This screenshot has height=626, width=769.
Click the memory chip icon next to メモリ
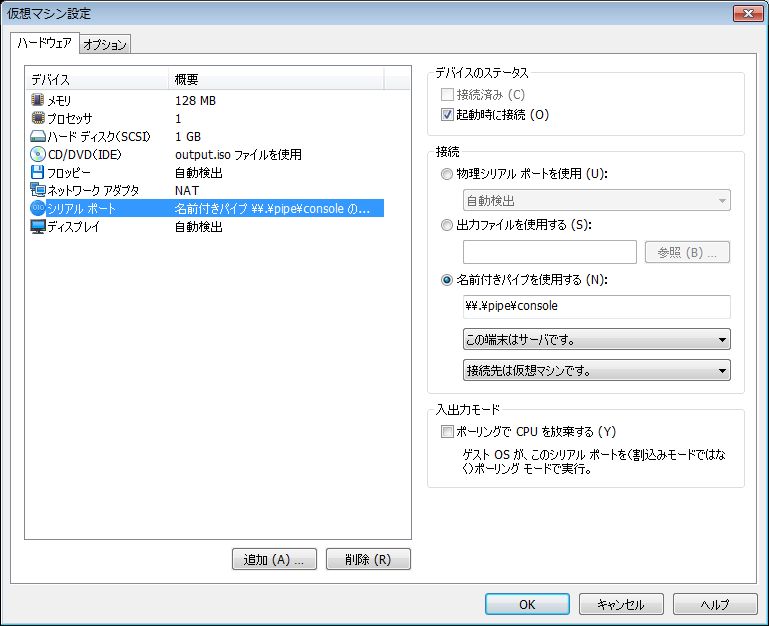37,100
